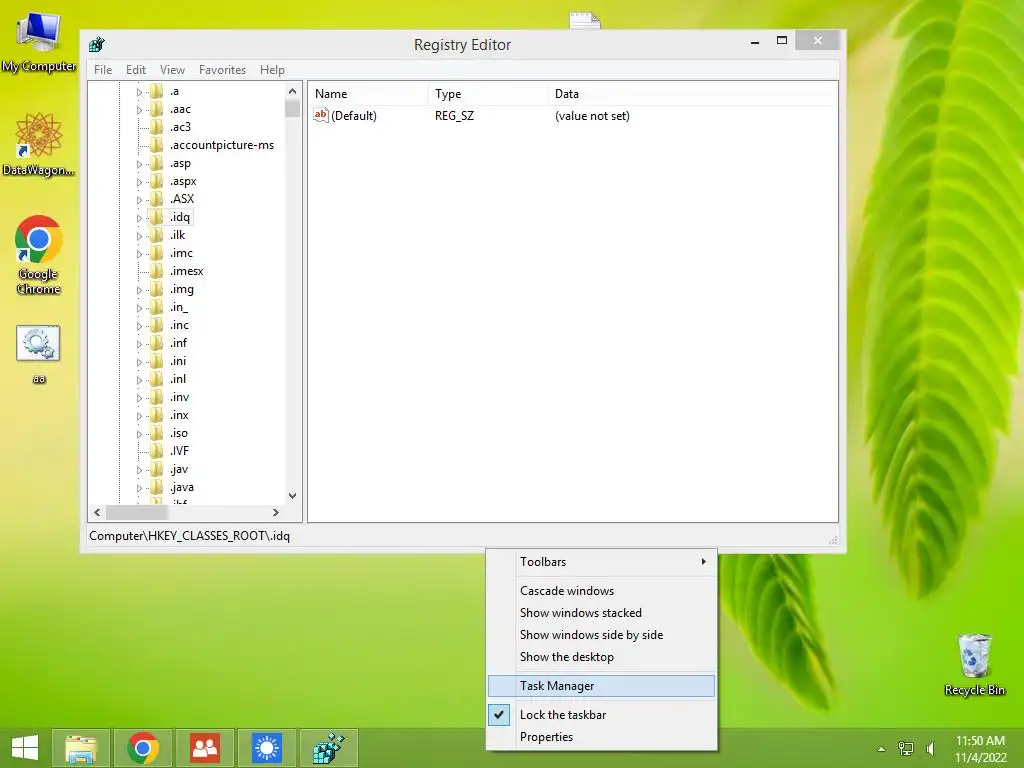Select the .inf registry key
This screenshot has width=1024, height=768.
[178, 343]
